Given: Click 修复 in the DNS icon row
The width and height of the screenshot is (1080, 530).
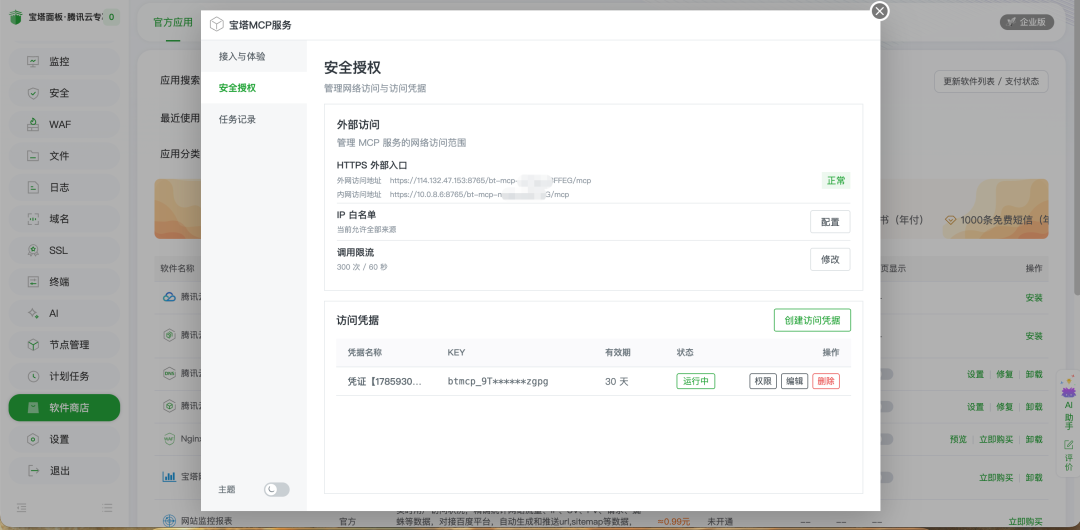Looking at the screenshot, I should point(1004,374).
